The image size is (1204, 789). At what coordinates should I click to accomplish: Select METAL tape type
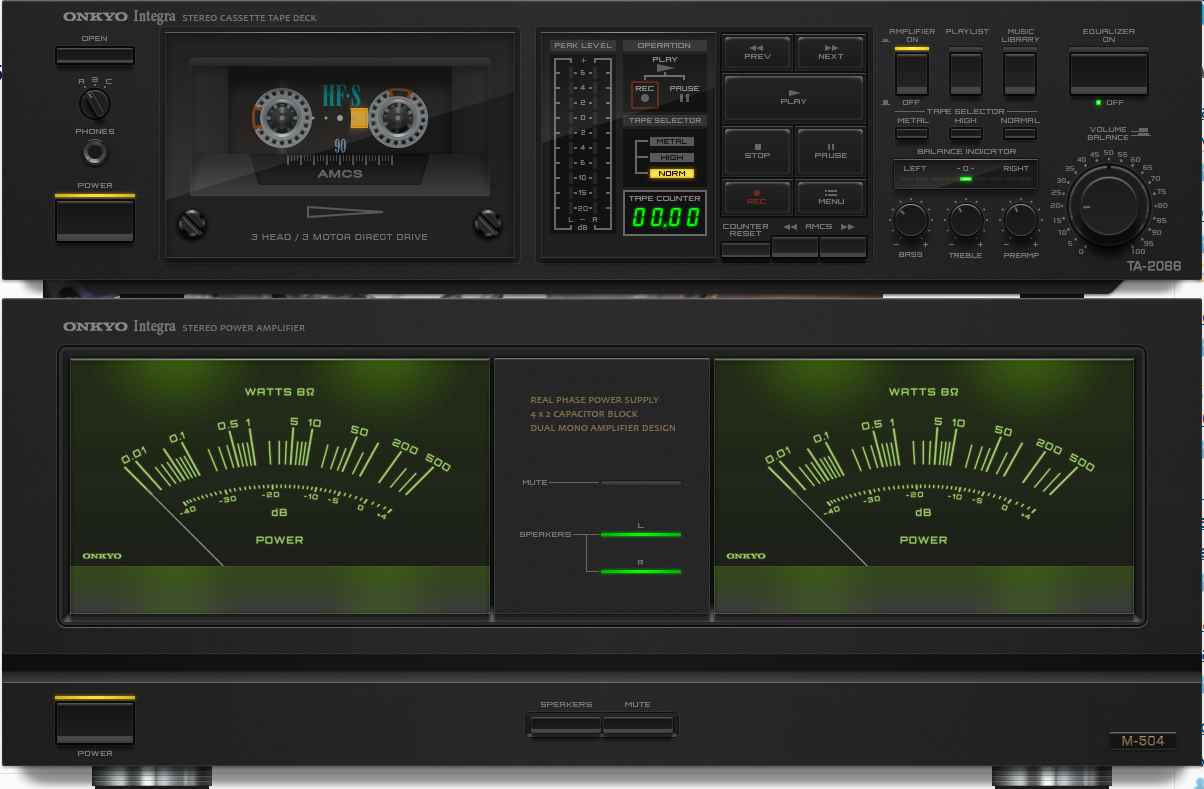point(912,133)
